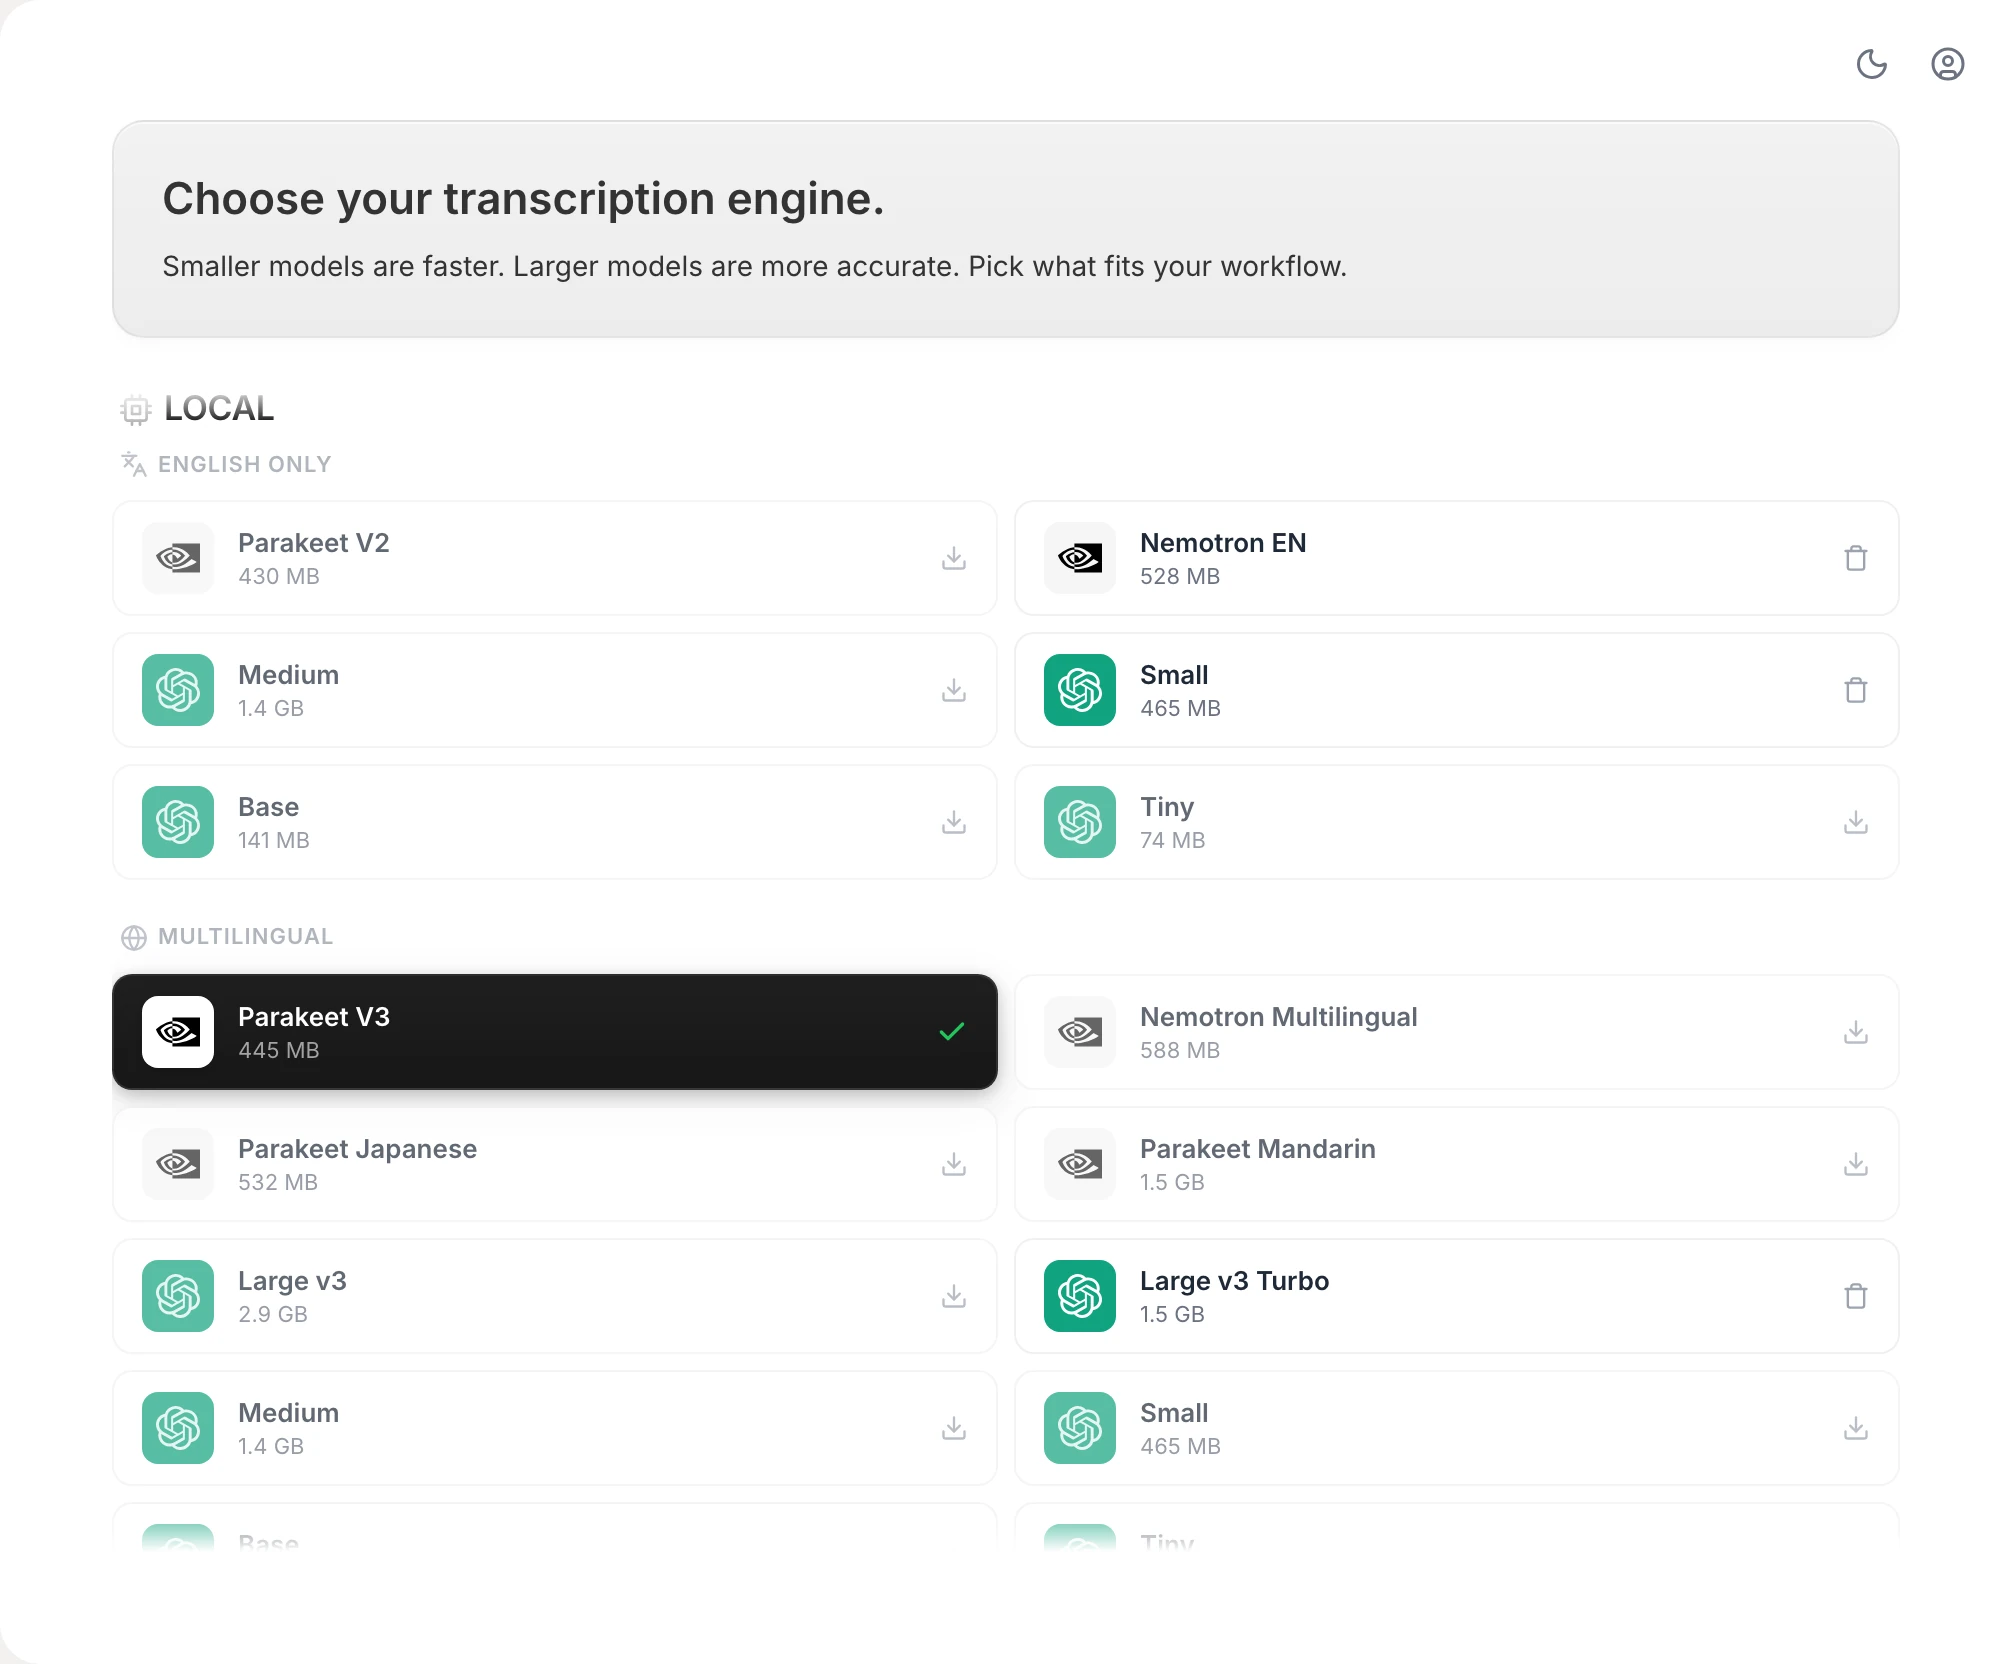Download the English-only Medium 1.4 GB model
The image size is (2012, 1664).
tap(954, 690)
